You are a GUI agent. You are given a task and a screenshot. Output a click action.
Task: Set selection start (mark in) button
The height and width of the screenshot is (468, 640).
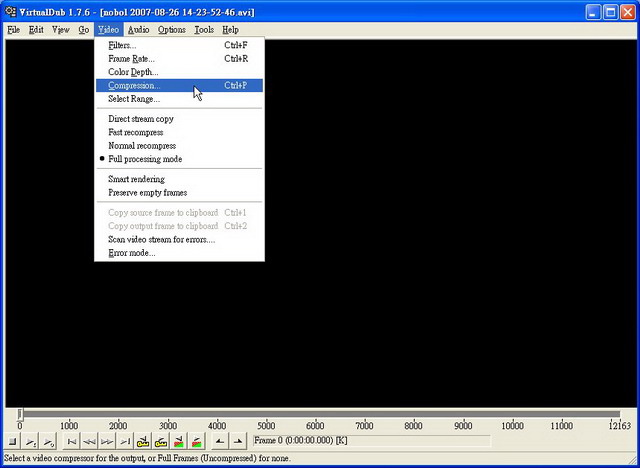point(220,441)
